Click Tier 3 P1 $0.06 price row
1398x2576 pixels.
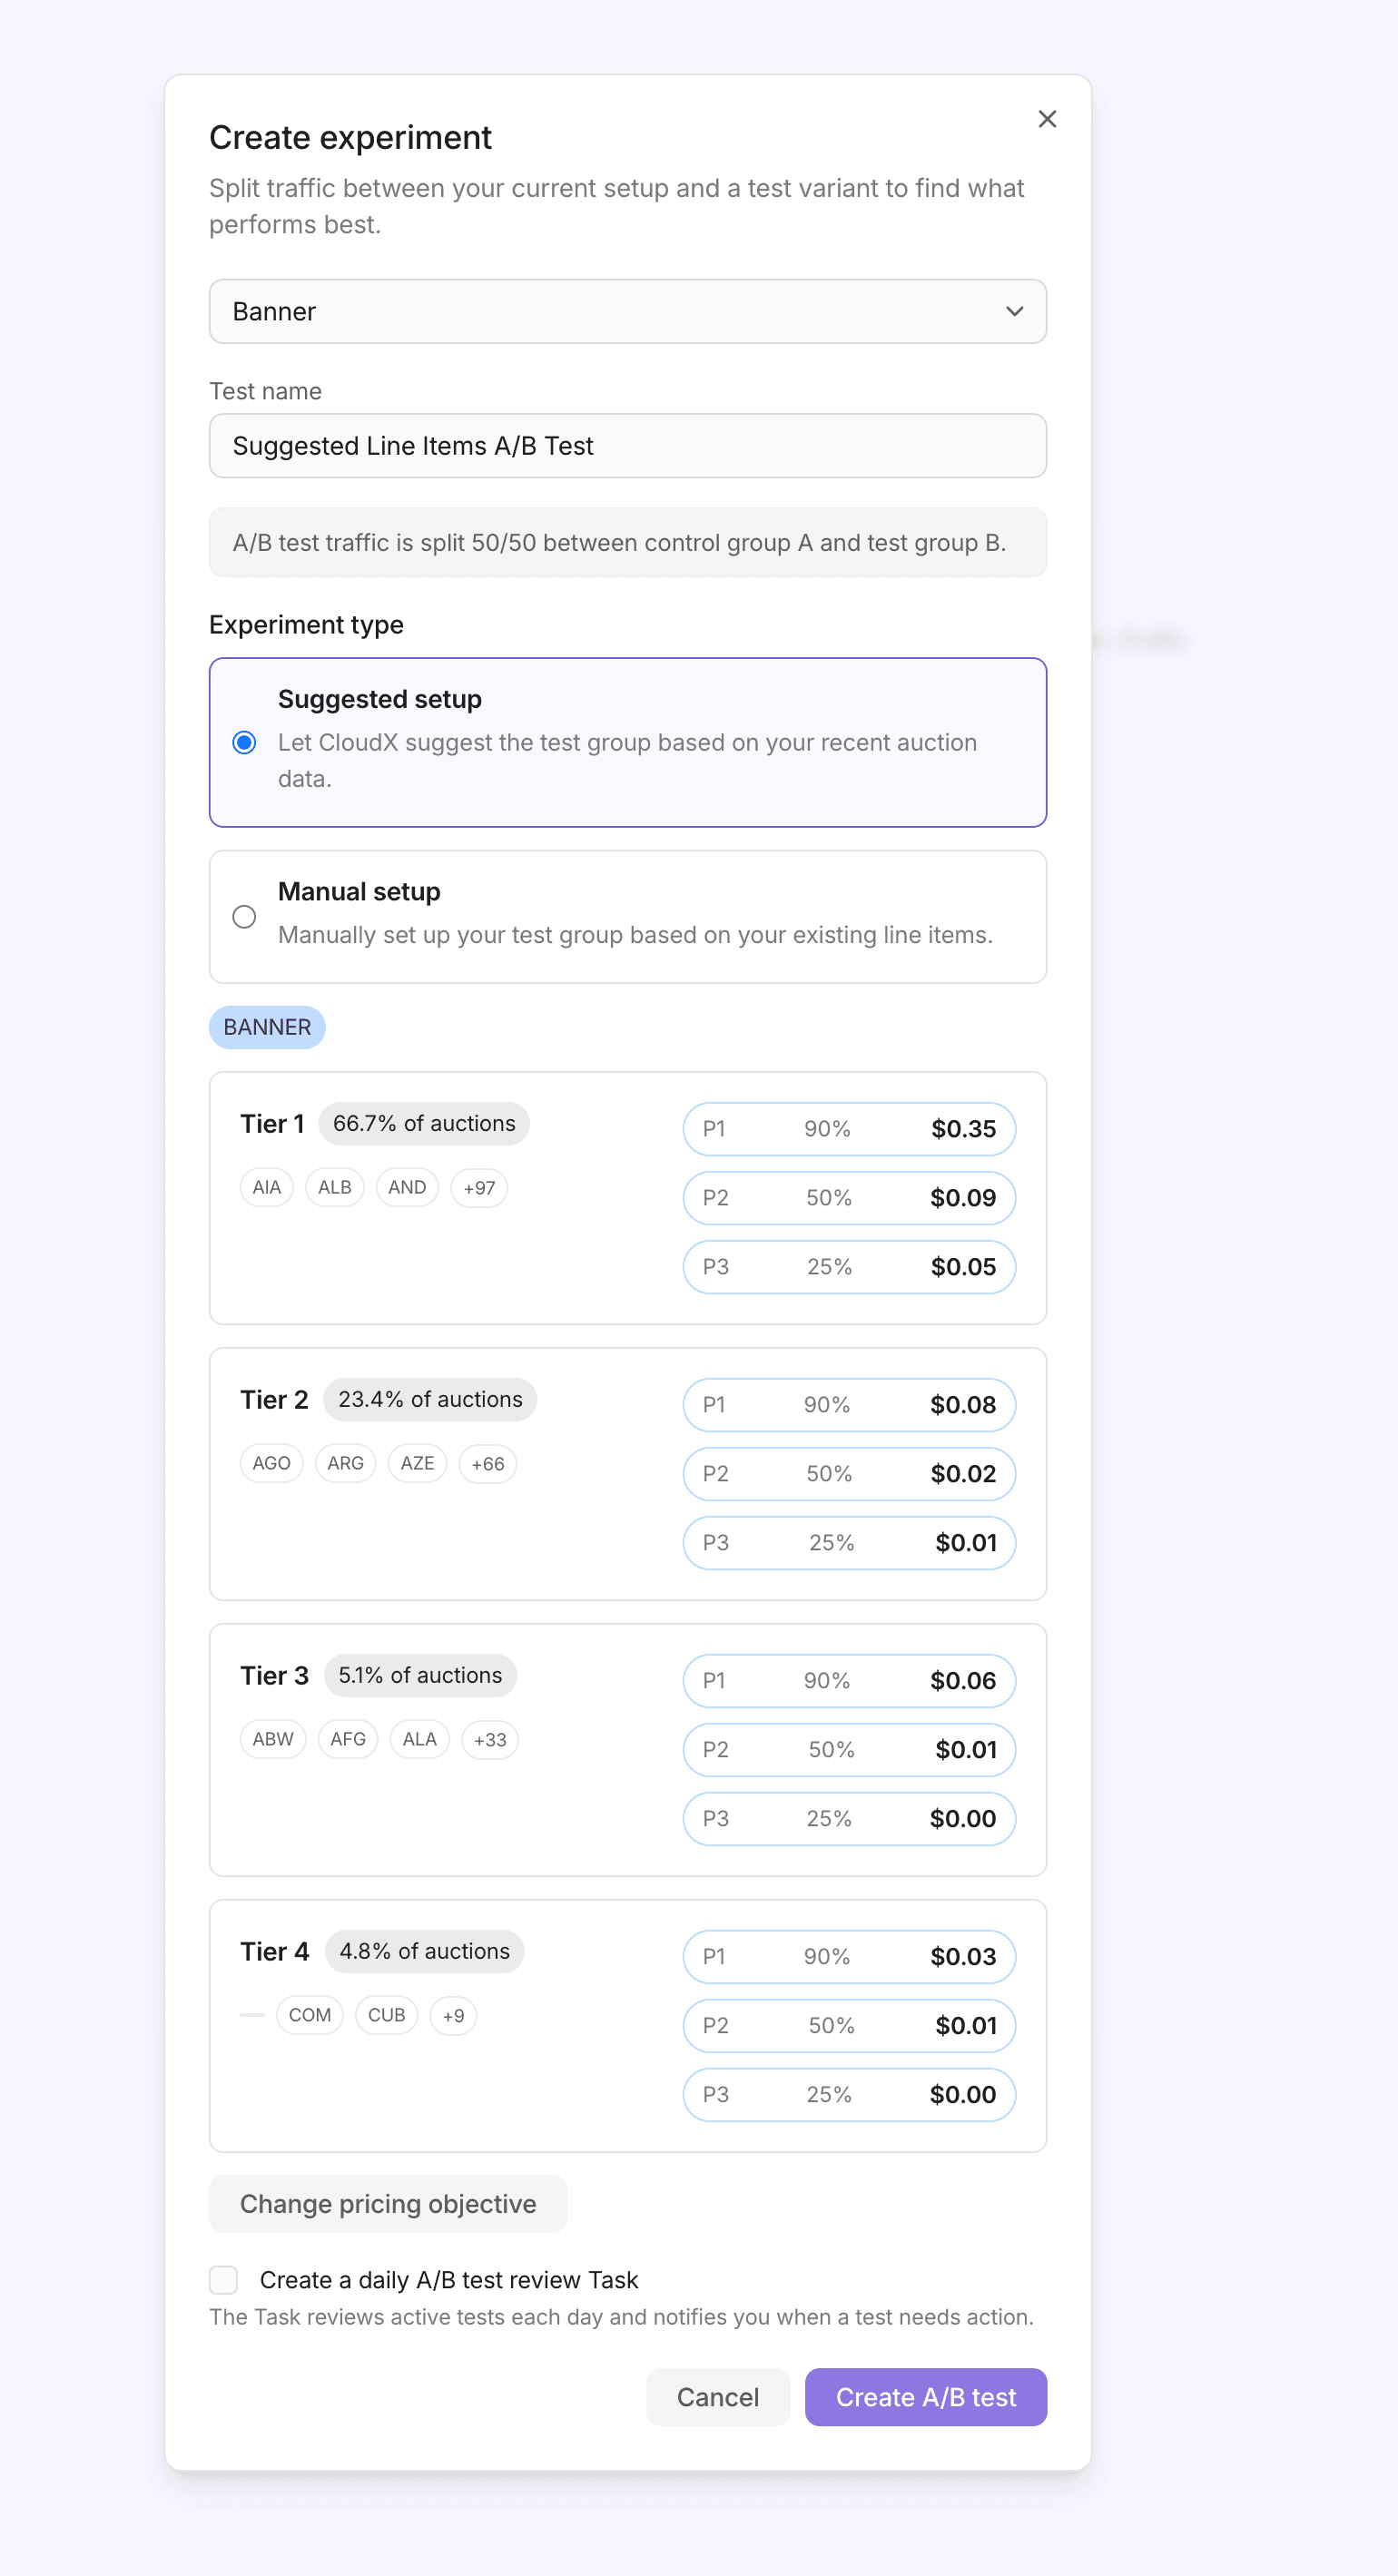pyautogui.click(x=849, y=1681)
